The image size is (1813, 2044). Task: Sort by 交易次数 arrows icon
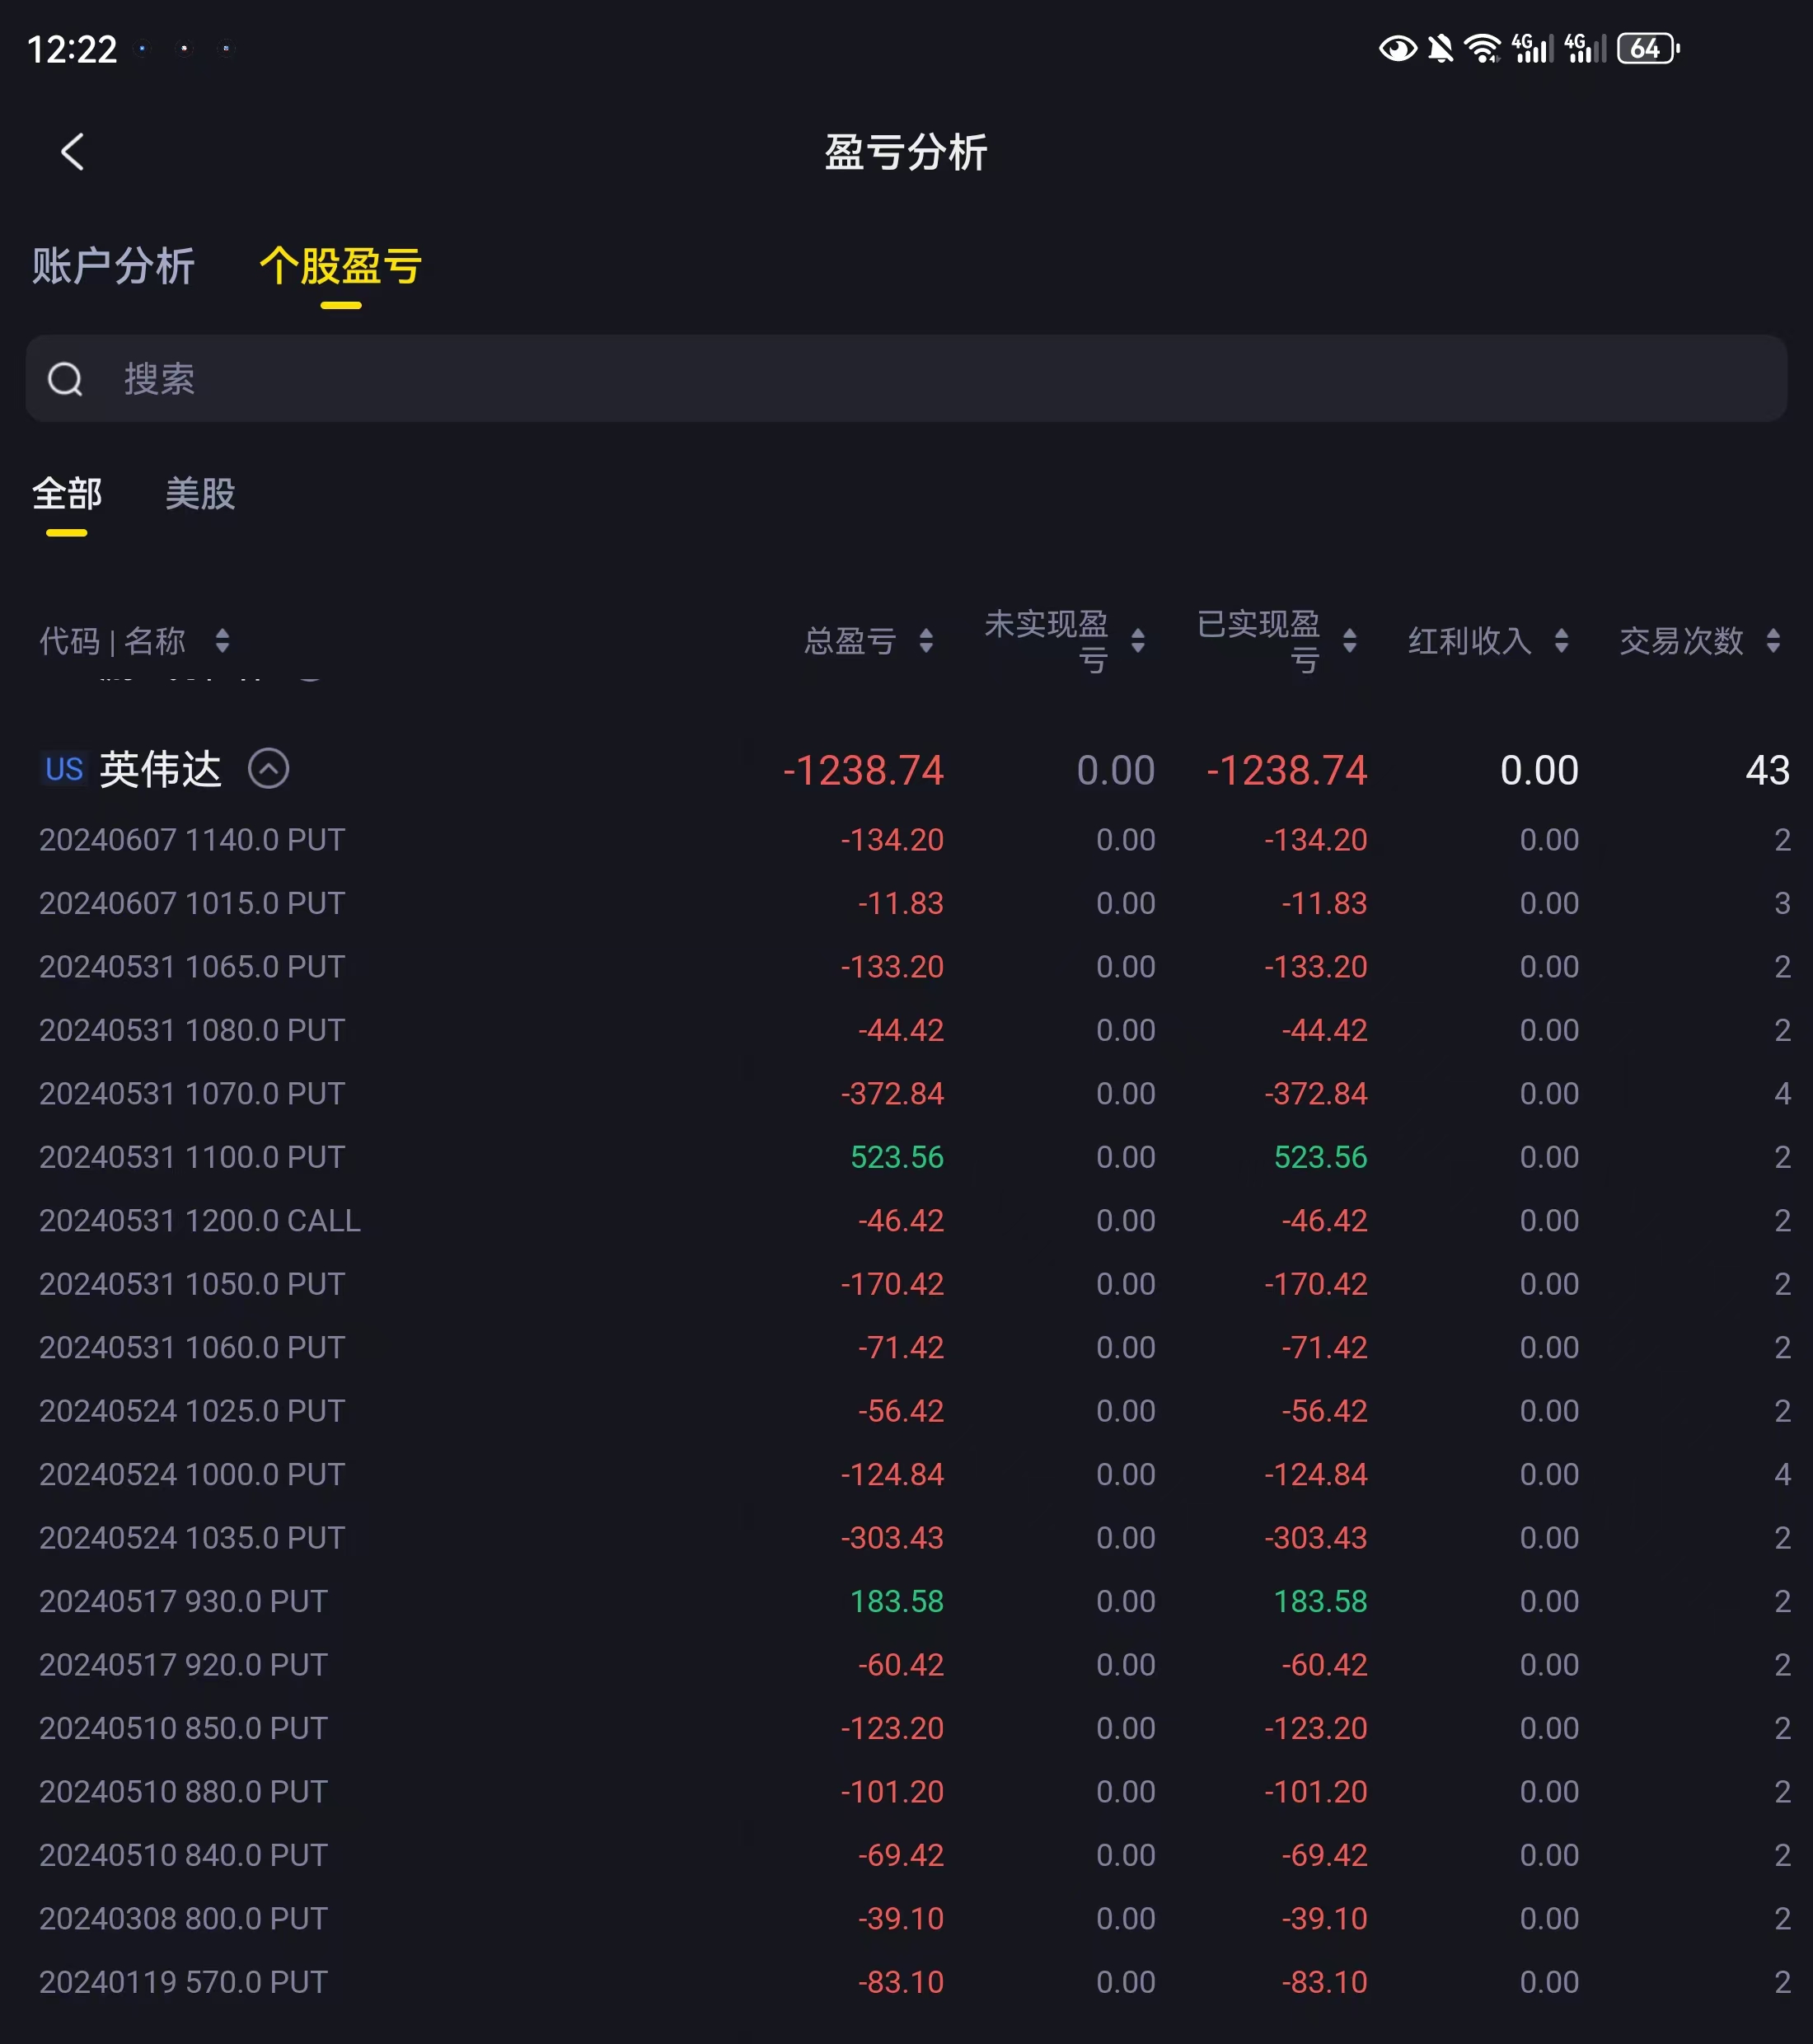coord(1773,641)
